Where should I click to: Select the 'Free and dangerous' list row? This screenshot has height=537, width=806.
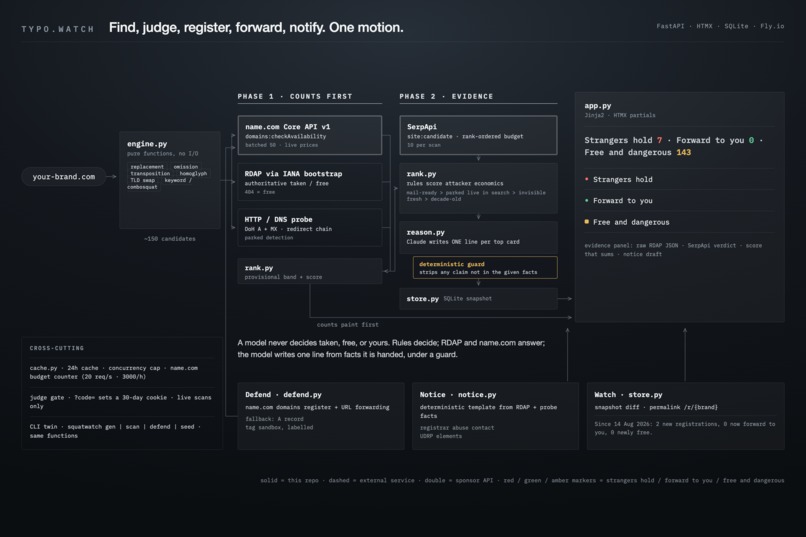point(679,222)
